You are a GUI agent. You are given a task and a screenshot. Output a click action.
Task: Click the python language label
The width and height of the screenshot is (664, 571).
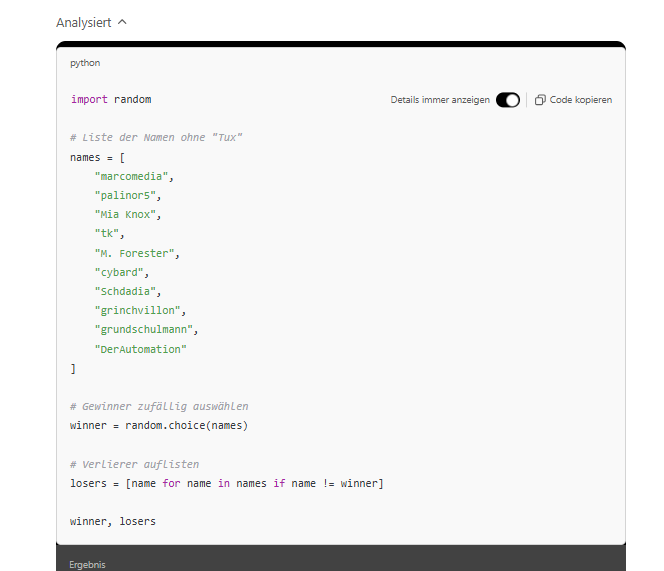[84, 63]
